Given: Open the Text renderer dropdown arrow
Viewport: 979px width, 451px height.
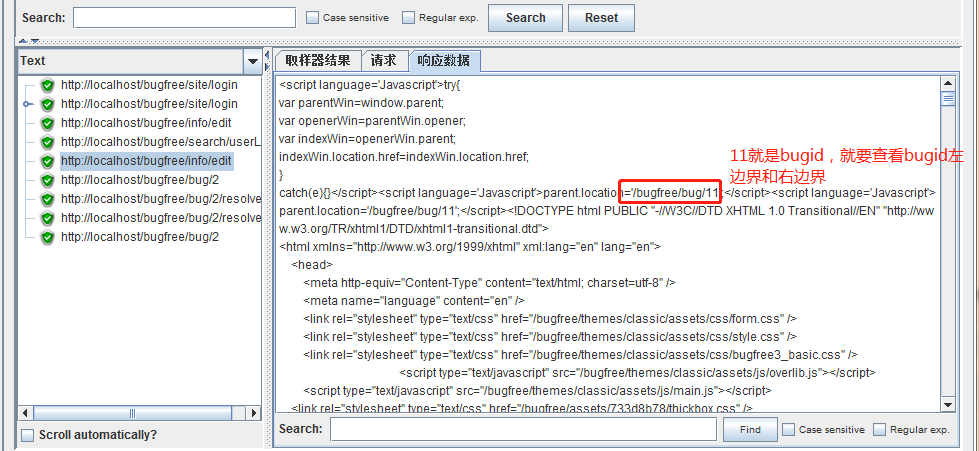Looking at the screenshot, I should click(x=253, y=61).
